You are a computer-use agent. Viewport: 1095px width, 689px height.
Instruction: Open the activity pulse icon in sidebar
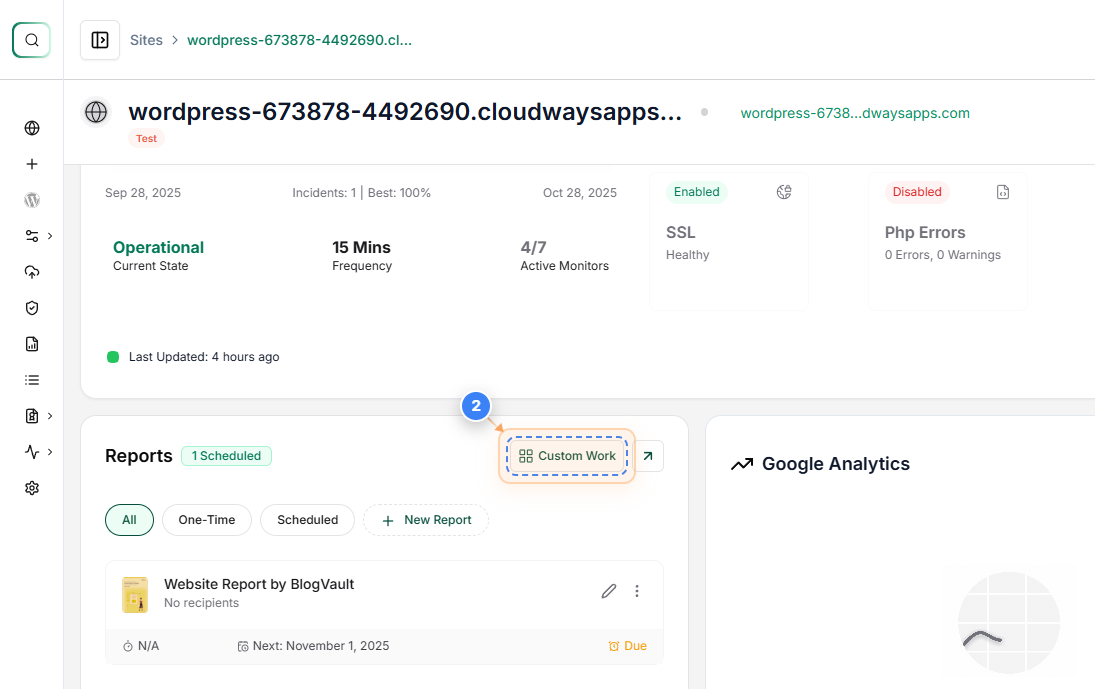31,452
